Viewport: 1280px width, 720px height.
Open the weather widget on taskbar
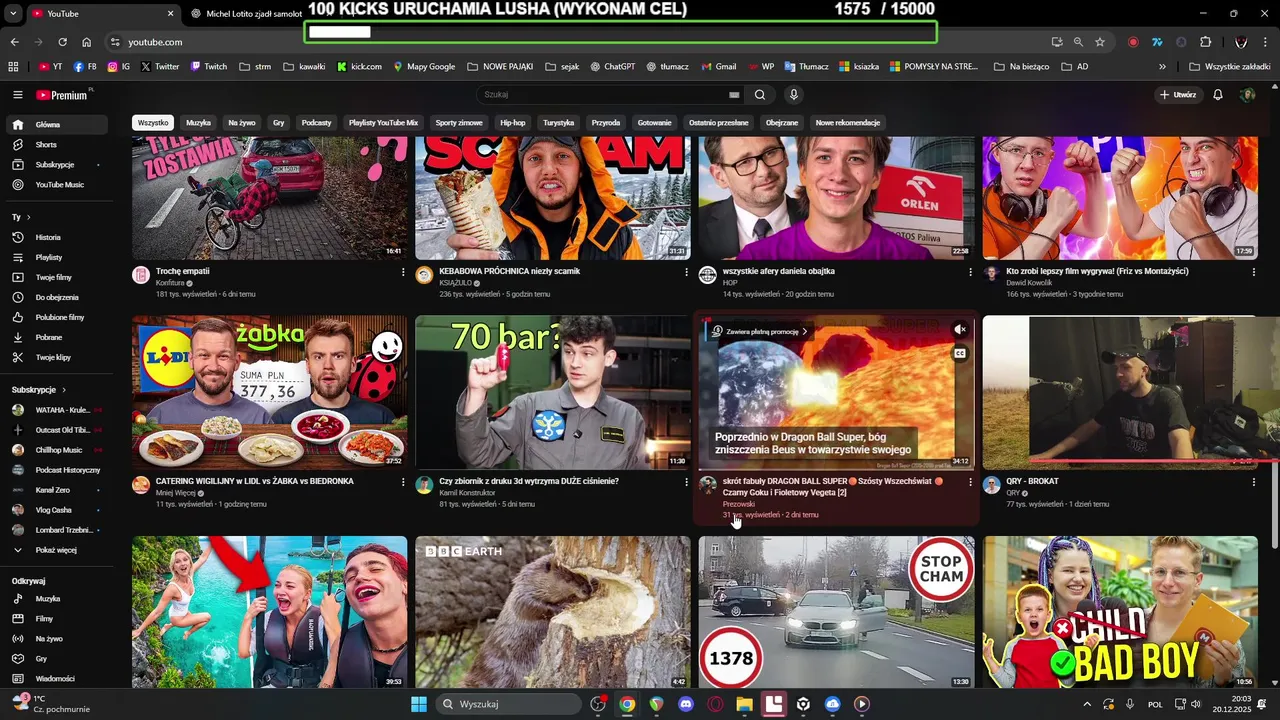(50, 704)
